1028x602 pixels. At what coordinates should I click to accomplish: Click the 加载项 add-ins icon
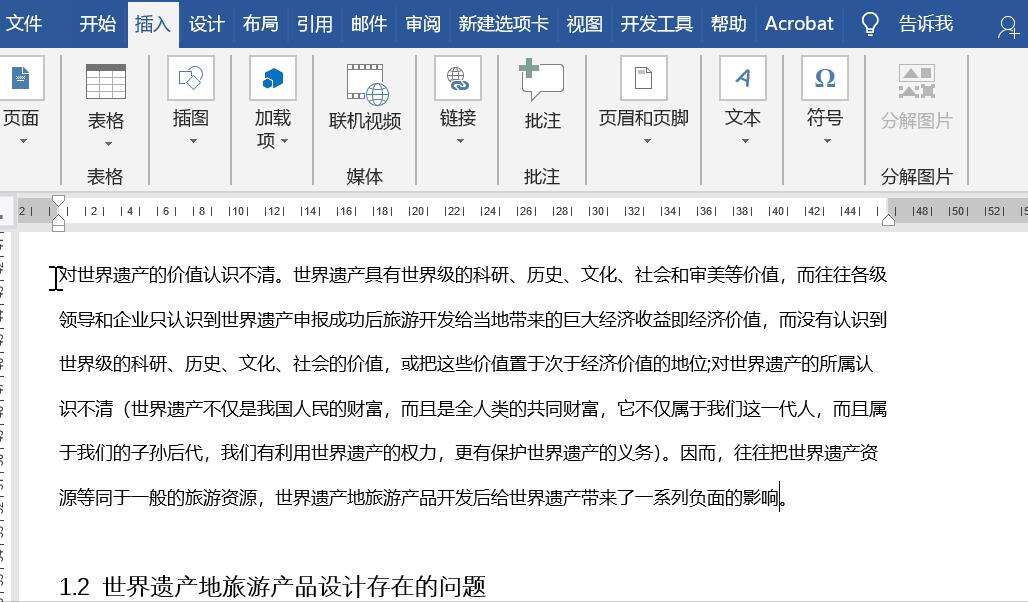click(273, 78)
